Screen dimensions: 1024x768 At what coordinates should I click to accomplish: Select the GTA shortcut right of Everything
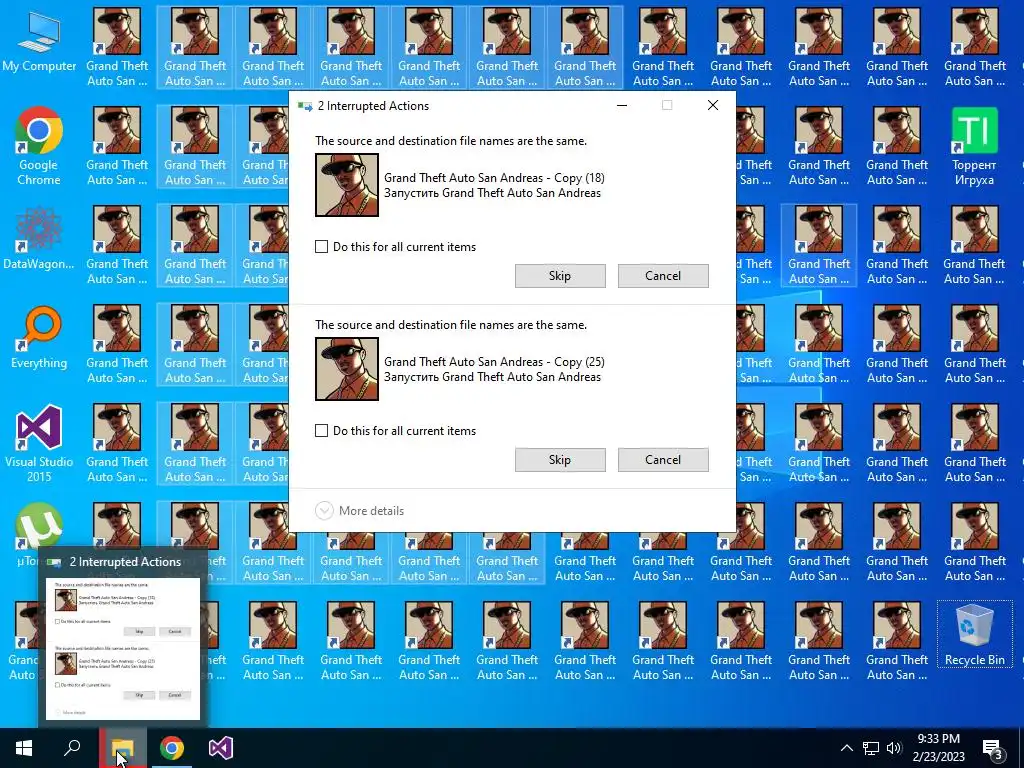(x=117, y=345)
